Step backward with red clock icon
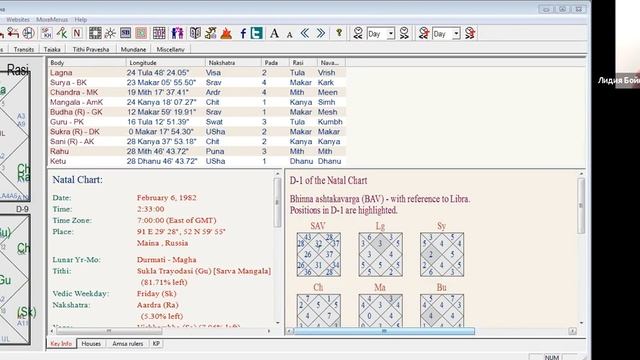 [x=424, y=33]
